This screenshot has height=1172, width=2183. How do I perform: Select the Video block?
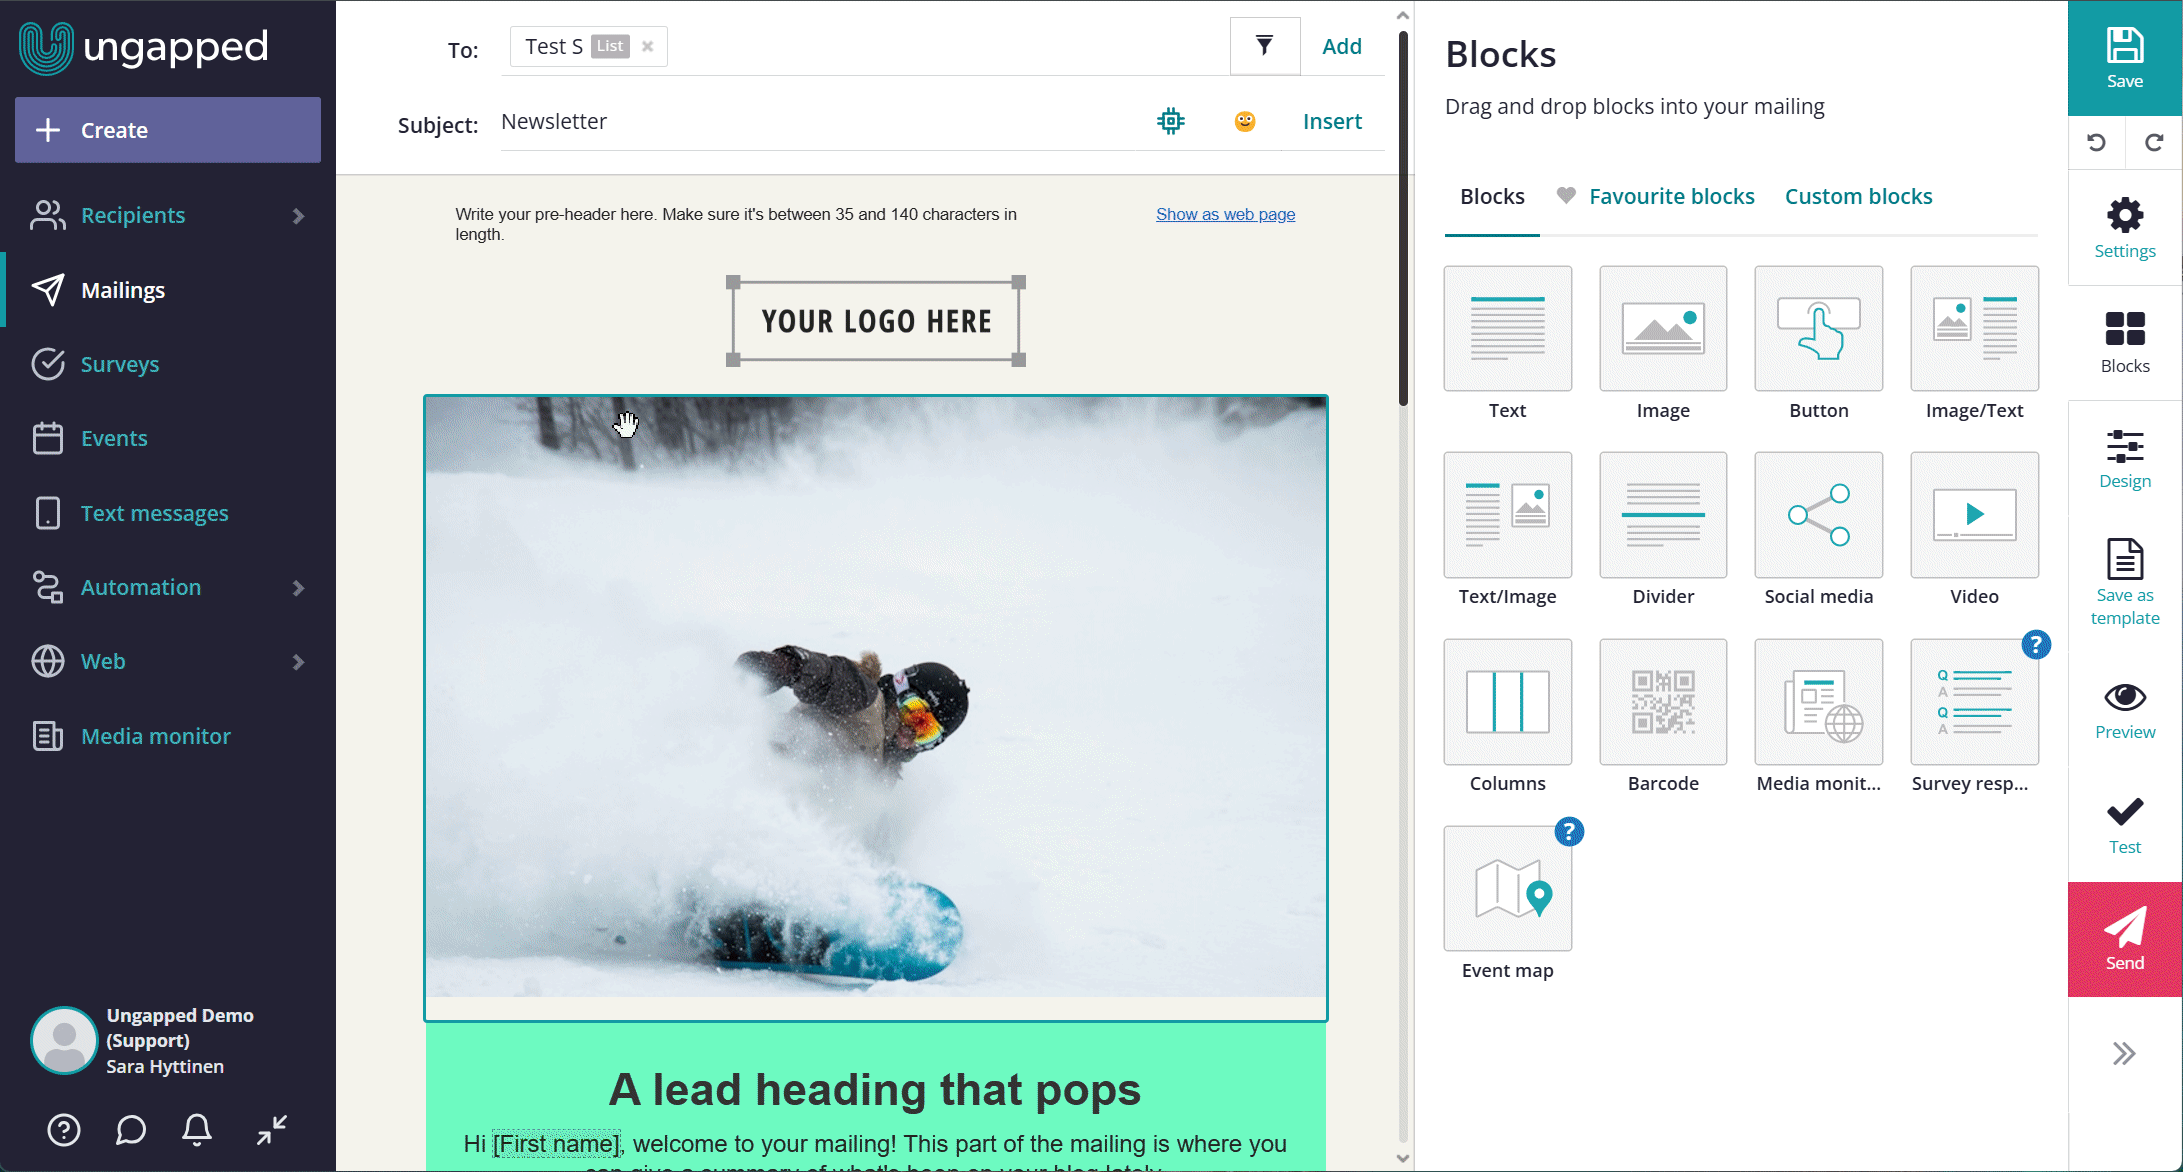pyautogui.click(x=1974, y=515)
